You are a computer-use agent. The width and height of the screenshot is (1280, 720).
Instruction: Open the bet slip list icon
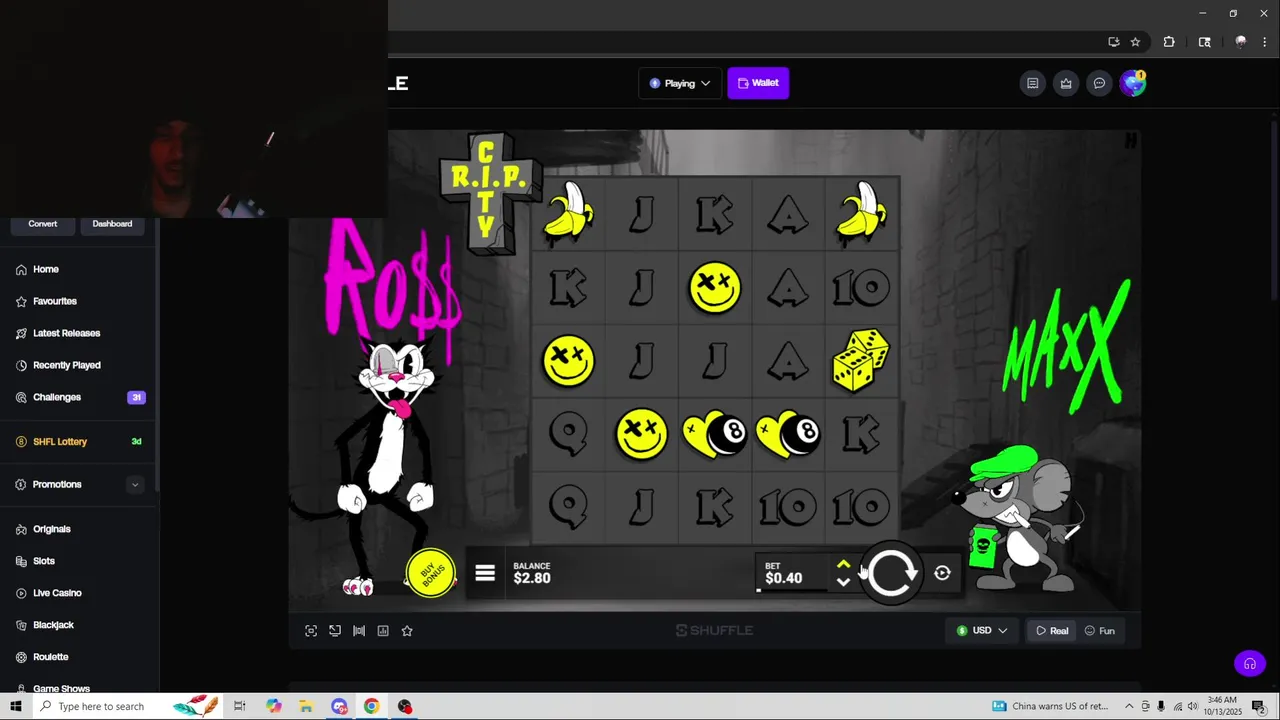pyautogui.click(x=1033, y=83)
